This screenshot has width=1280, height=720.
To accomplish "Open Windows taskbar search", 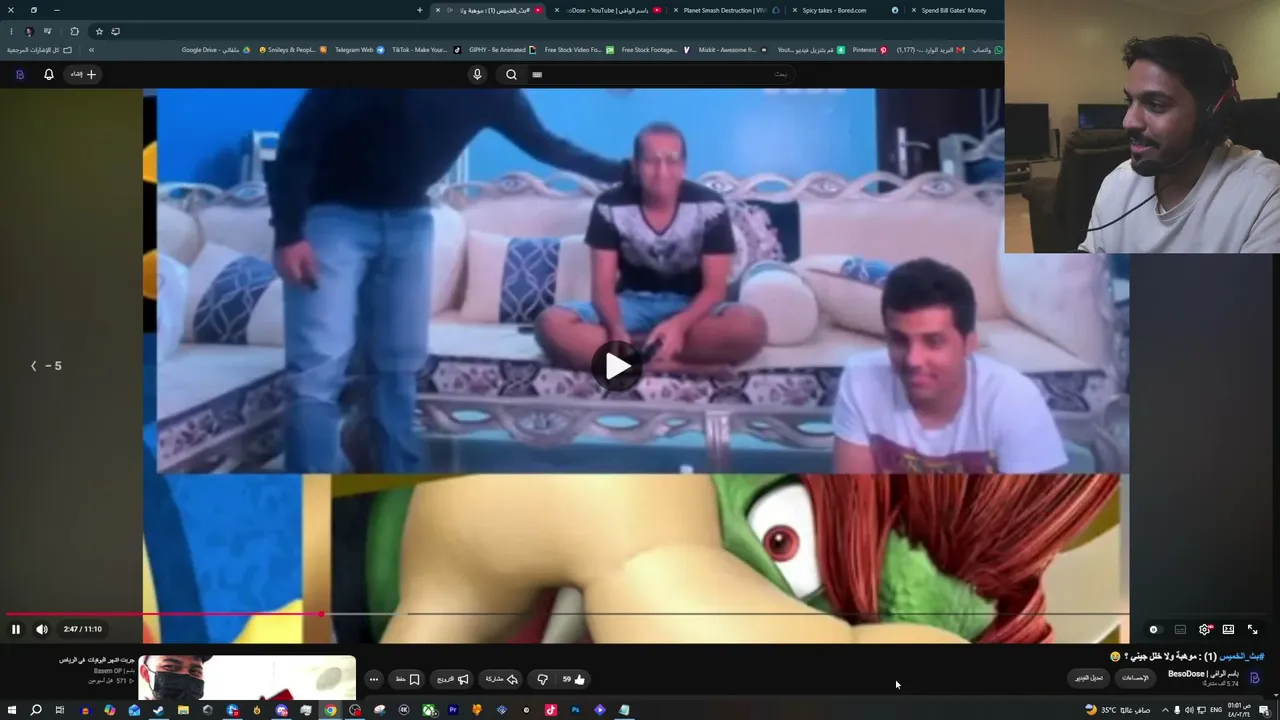I will click(x=36, y=710).
